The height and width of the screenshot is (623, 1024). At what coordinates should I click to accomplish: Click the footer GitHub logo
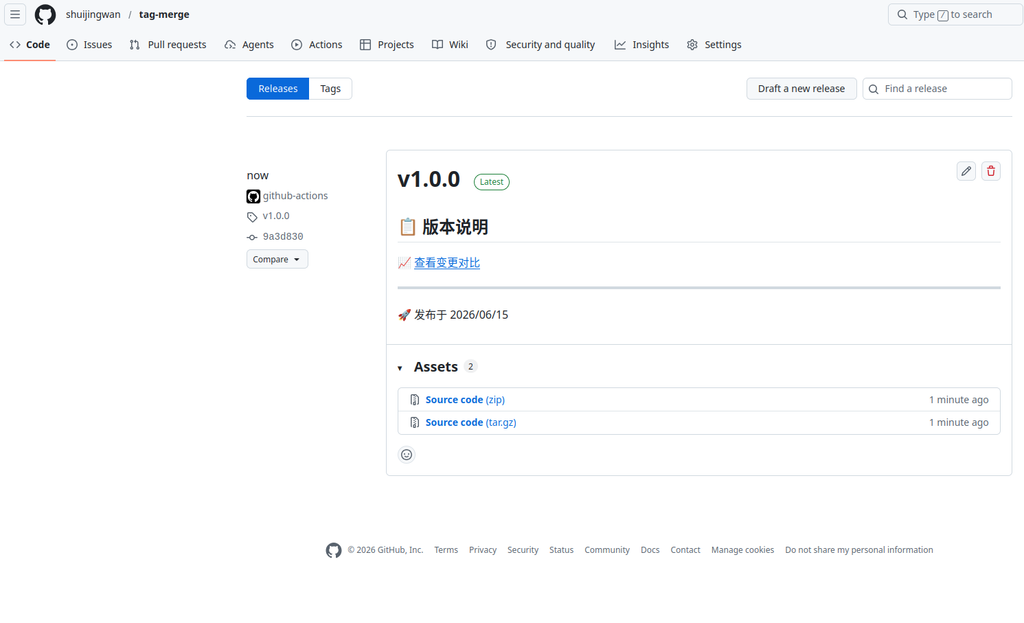coord(334,551)
